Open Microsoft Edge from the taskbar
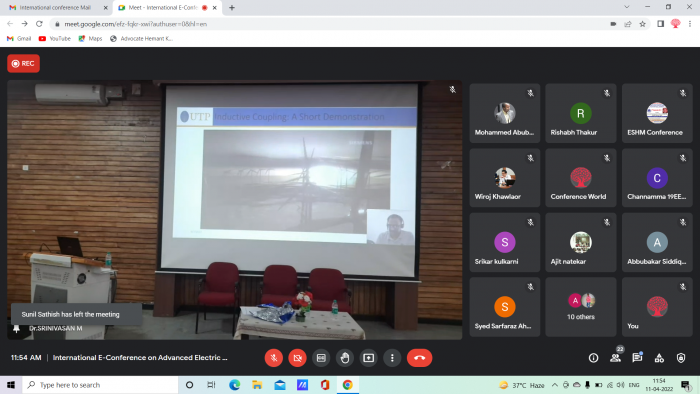 [234, 385]
